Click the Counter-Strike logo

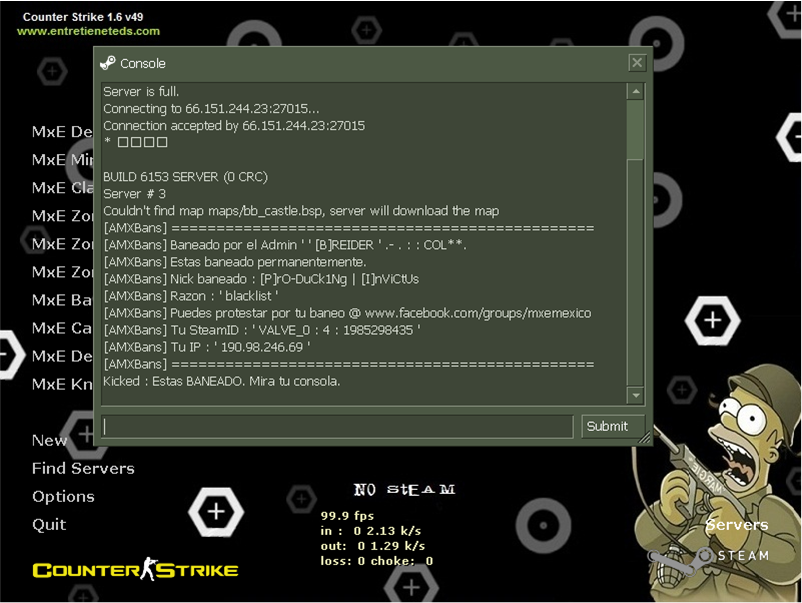point(136,569)
